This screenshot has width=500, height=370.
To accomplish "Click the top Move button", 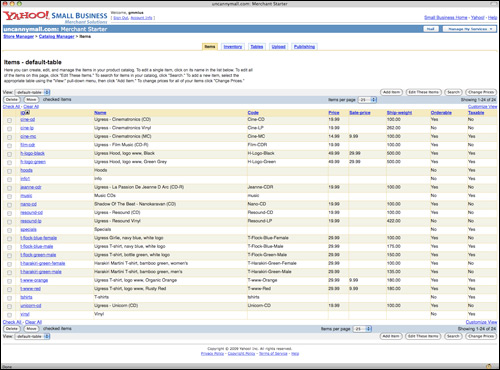I will (x=31, y=99).
